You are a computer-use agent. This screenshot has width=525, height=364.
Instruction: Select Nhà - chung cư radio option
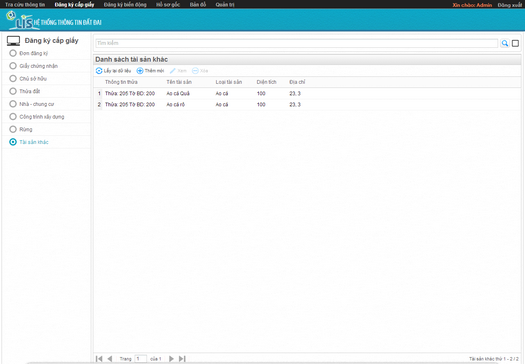tap(13, 104)
